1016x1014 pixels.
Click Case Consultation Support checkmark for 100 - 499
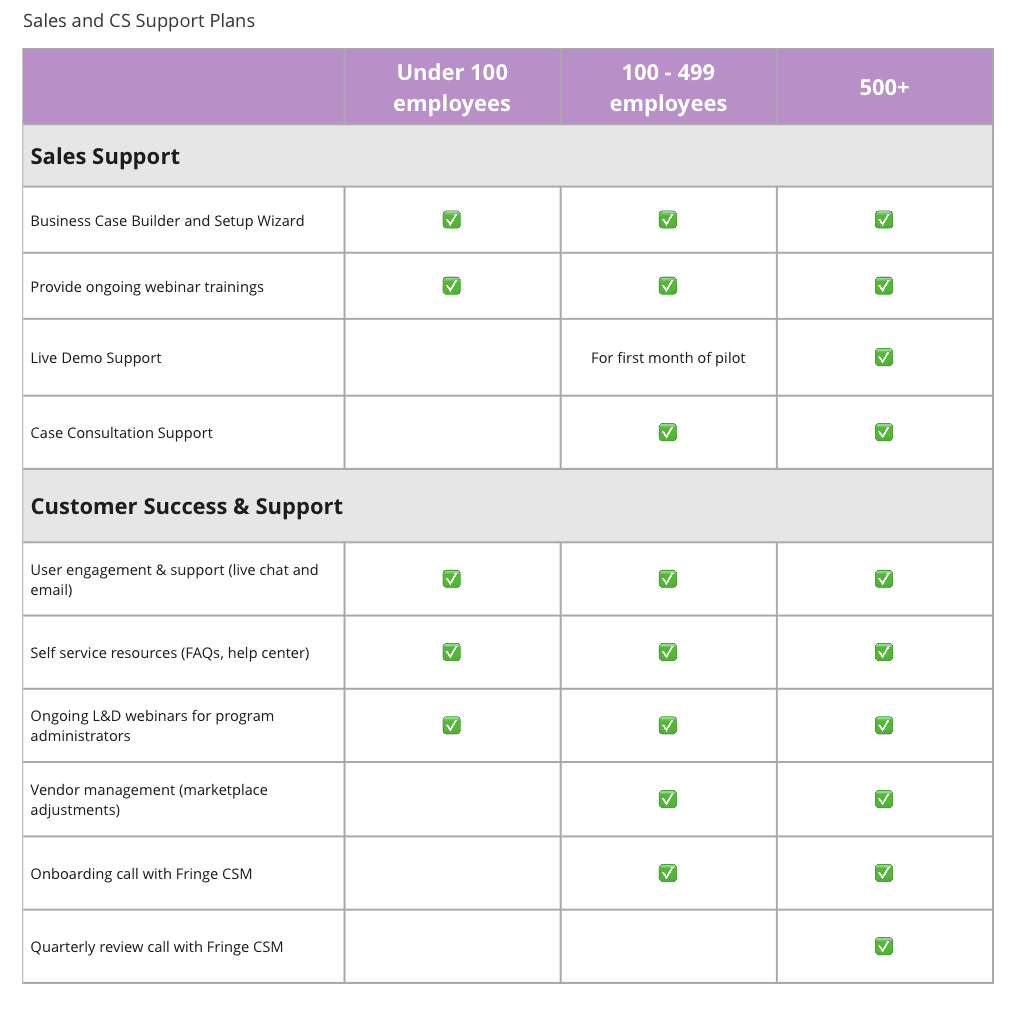pos(668,432)
